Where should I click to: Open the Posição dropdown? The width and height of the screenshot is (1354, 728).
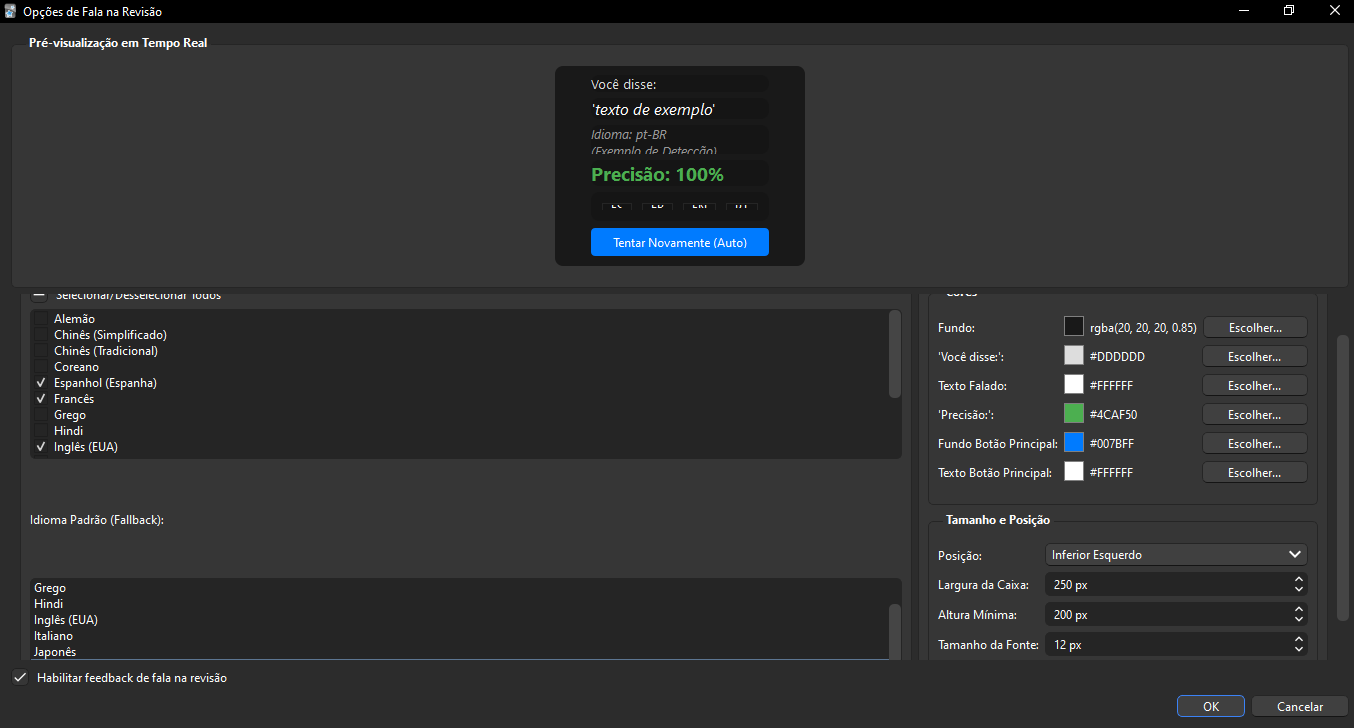(x=1175, y=555)
